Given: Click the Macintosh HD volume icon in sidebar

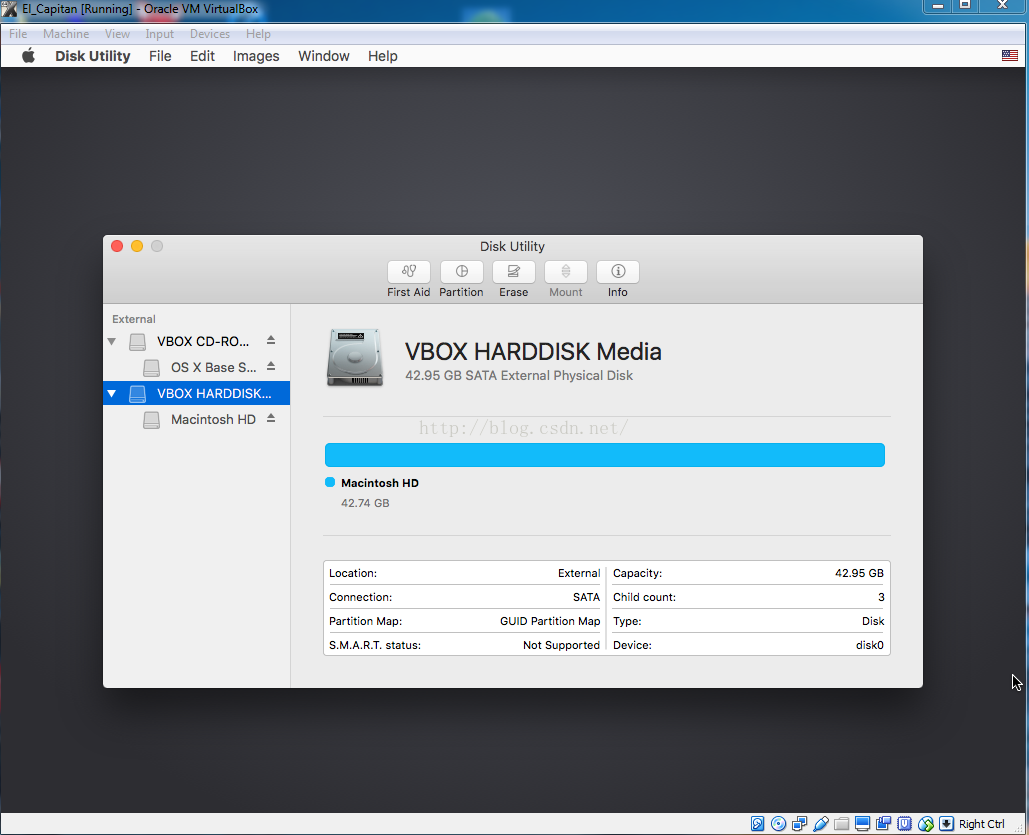Looking at the screenshot, I should pos(151,419).
